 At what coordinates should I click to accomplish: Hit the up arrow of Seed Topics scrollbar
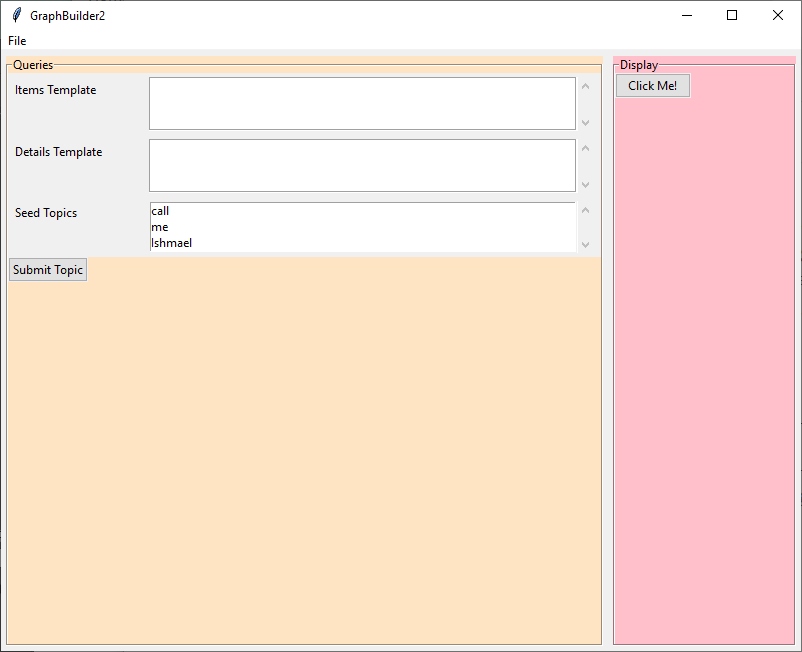click(586, 211)
